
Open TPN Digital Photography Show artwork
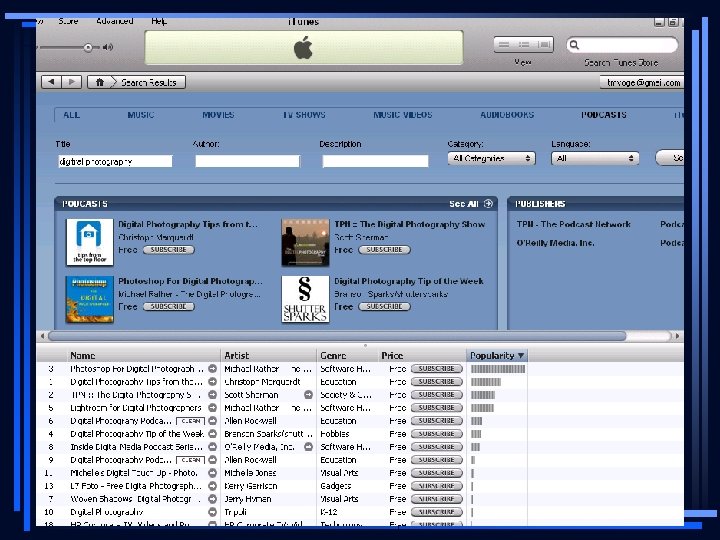coord(305,242)
